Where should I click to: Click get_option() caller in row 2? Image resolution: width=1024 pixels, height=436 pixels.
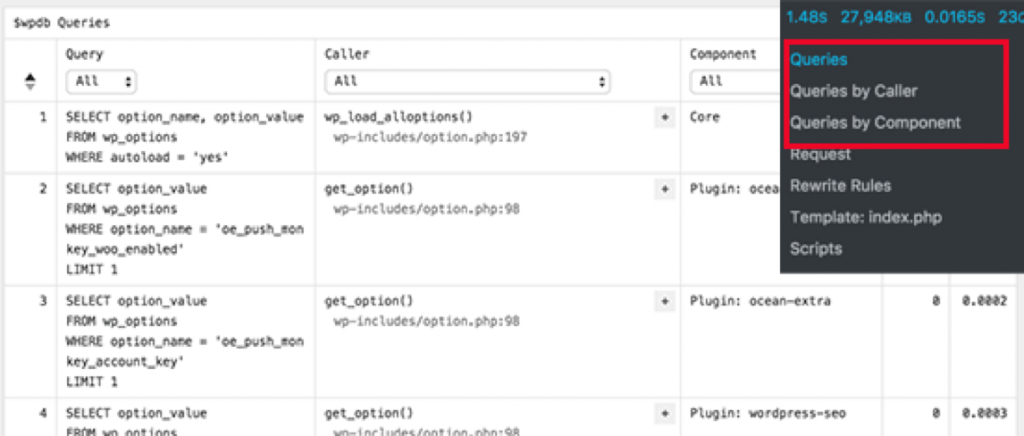(x=369, y=189)
